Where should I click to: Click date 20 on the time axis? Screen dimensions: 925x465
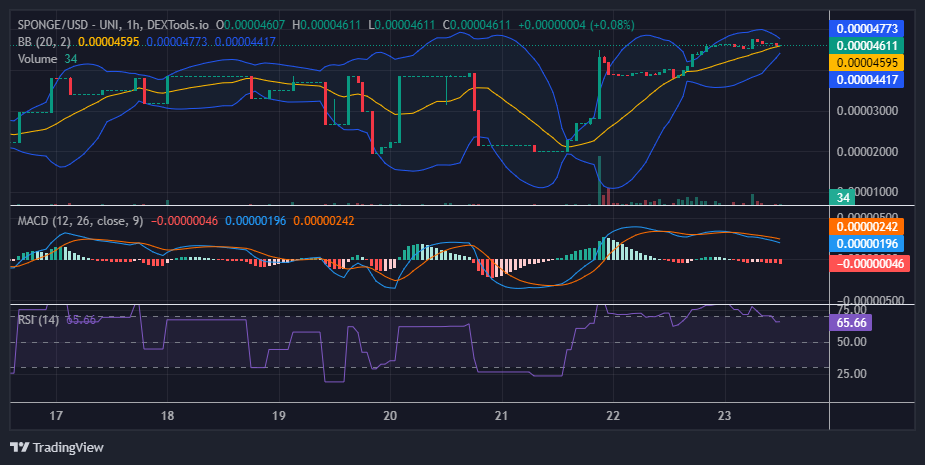point(390,415)
